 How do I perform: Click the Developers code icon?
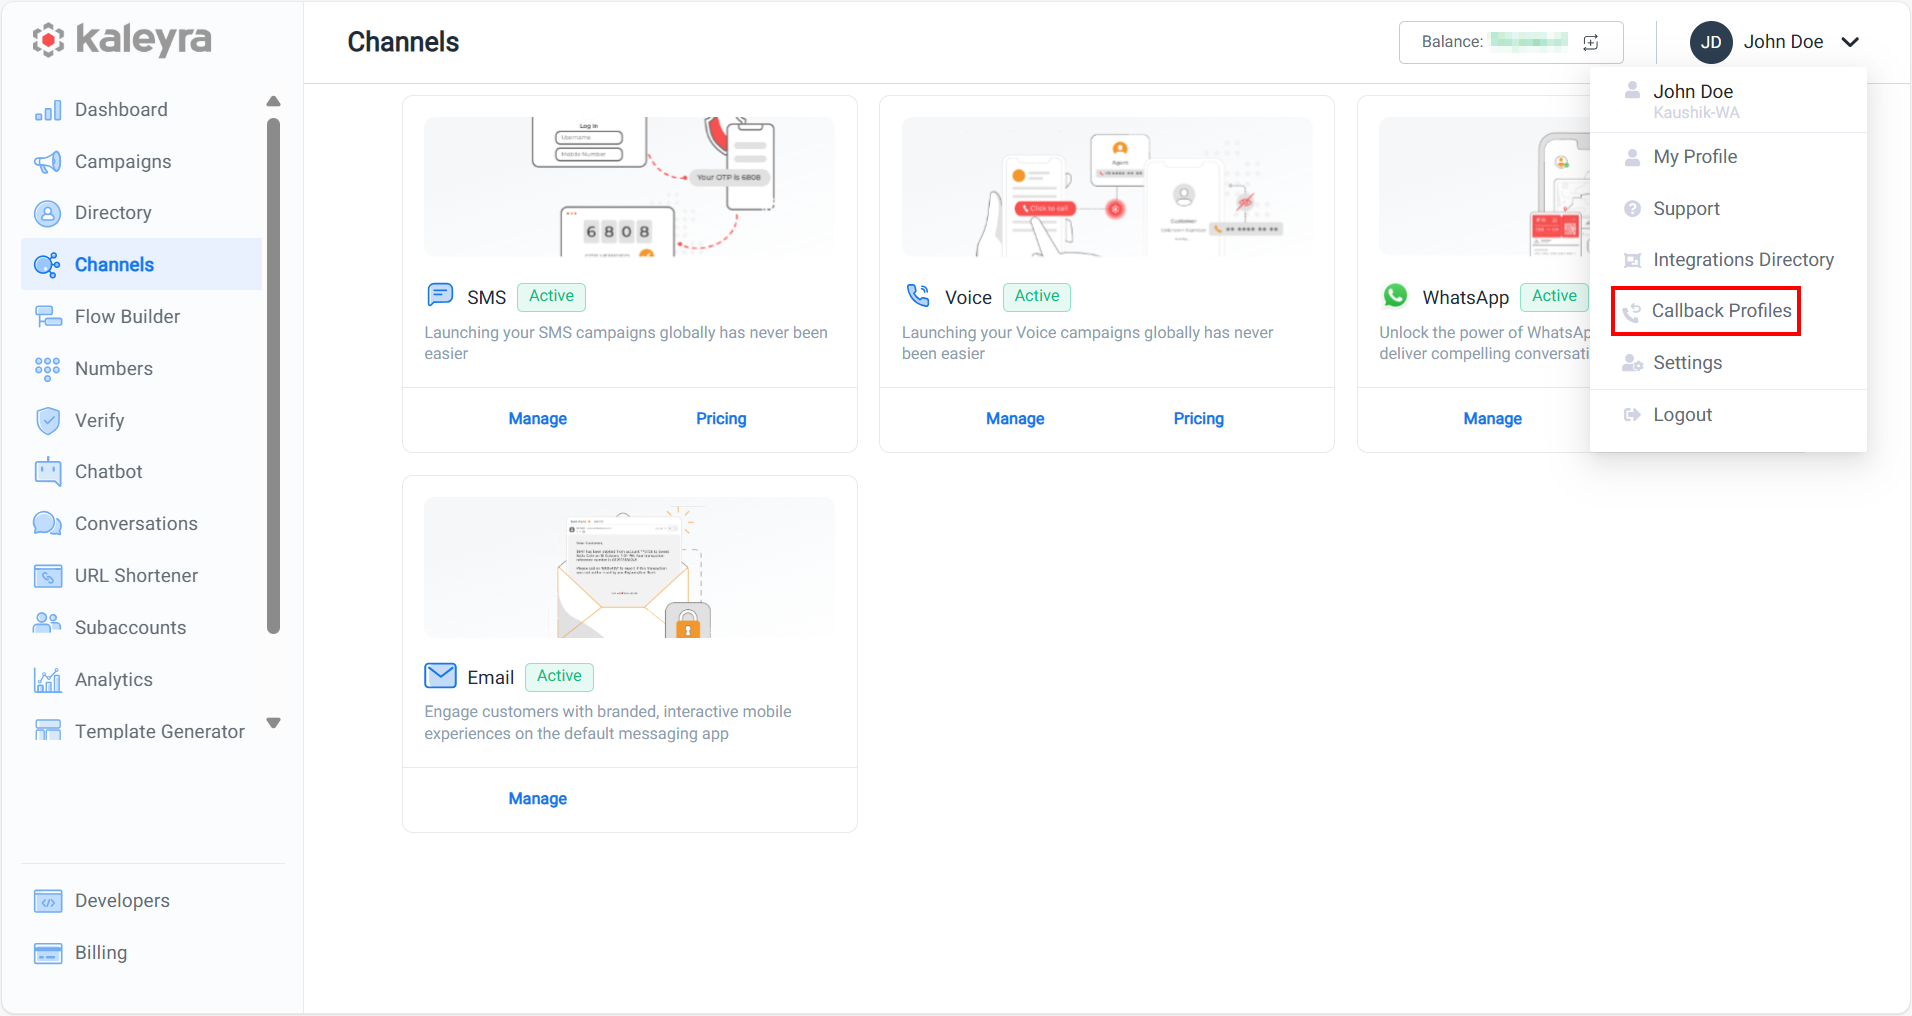point(48,901)
